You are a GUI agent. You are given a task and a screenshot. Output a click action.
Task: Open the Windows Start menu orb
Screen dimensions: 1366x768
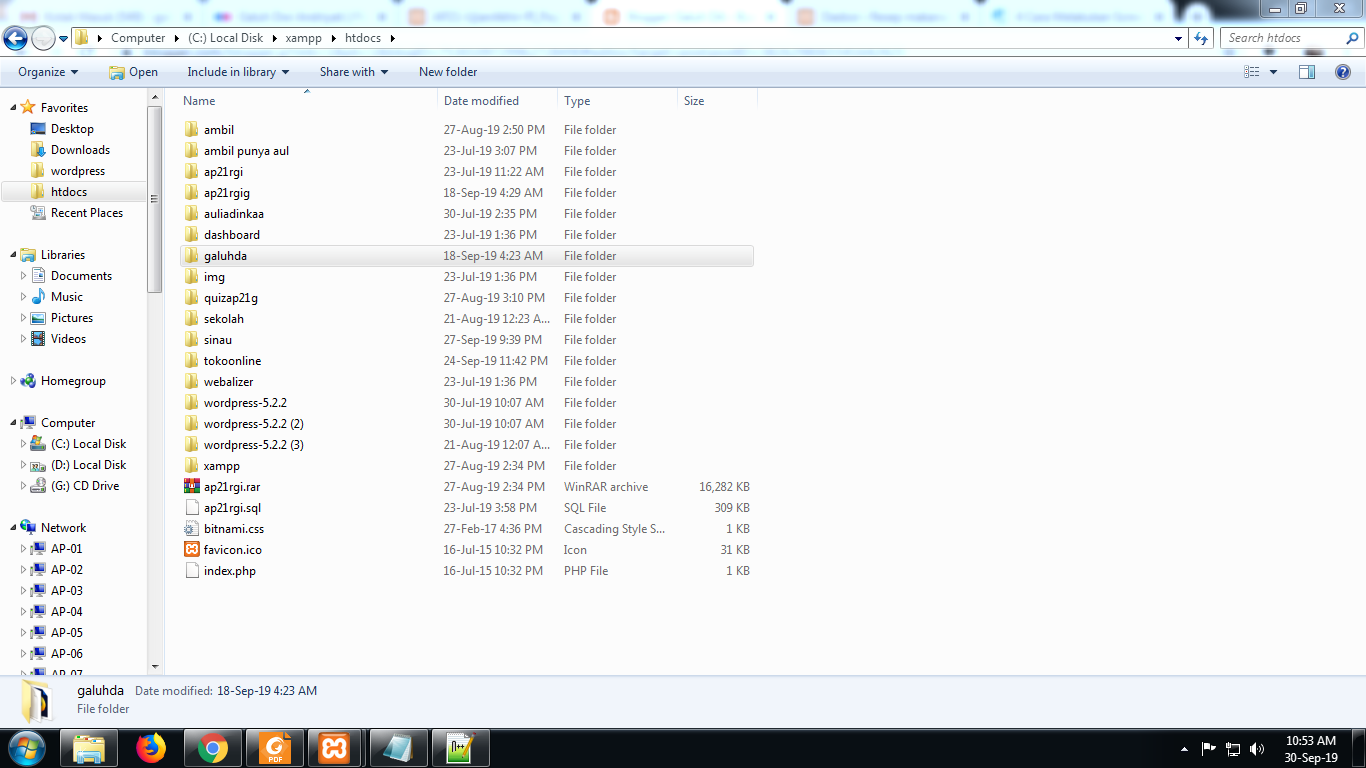click(x=26, y=748)
